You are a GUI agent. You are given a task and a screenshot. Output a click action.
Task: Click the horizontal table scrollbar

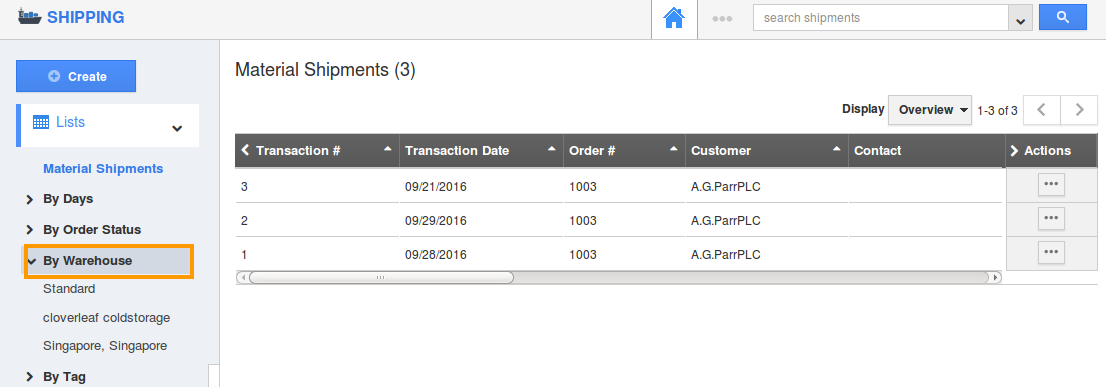click(x=382, y=278)
